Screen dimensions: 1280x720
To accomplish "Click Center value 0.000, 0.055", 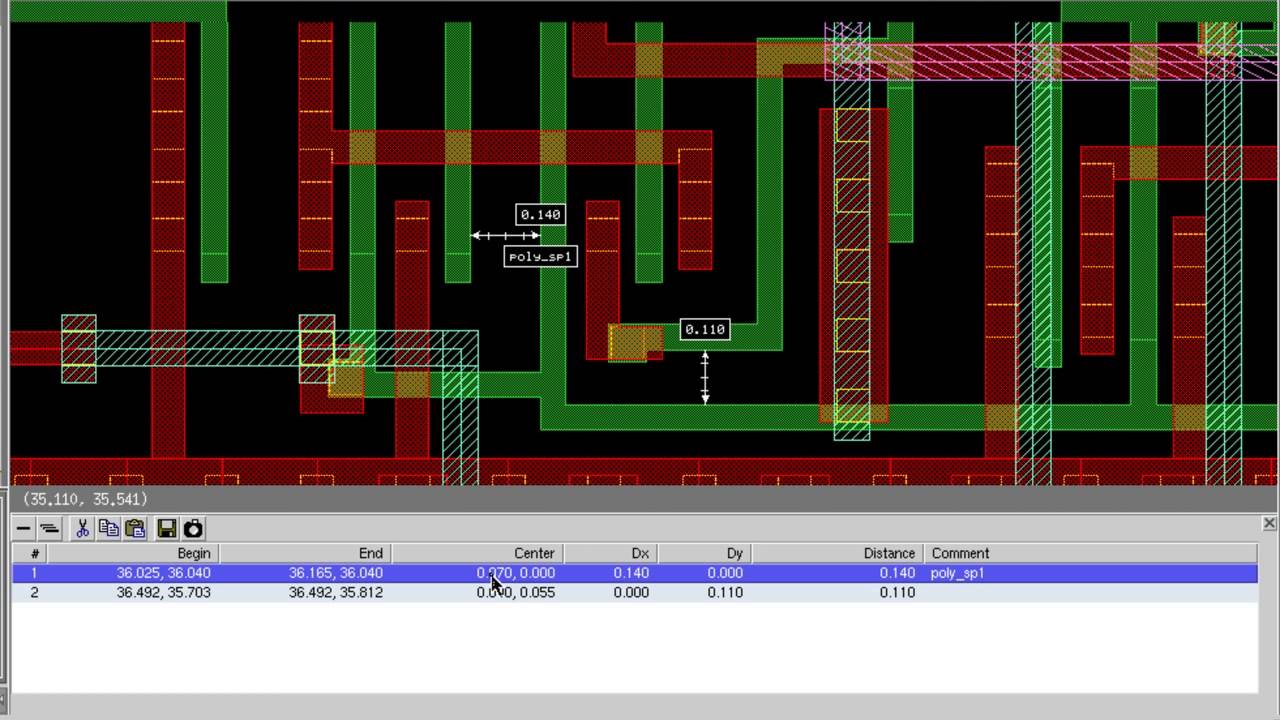I will tap(515, 592).
